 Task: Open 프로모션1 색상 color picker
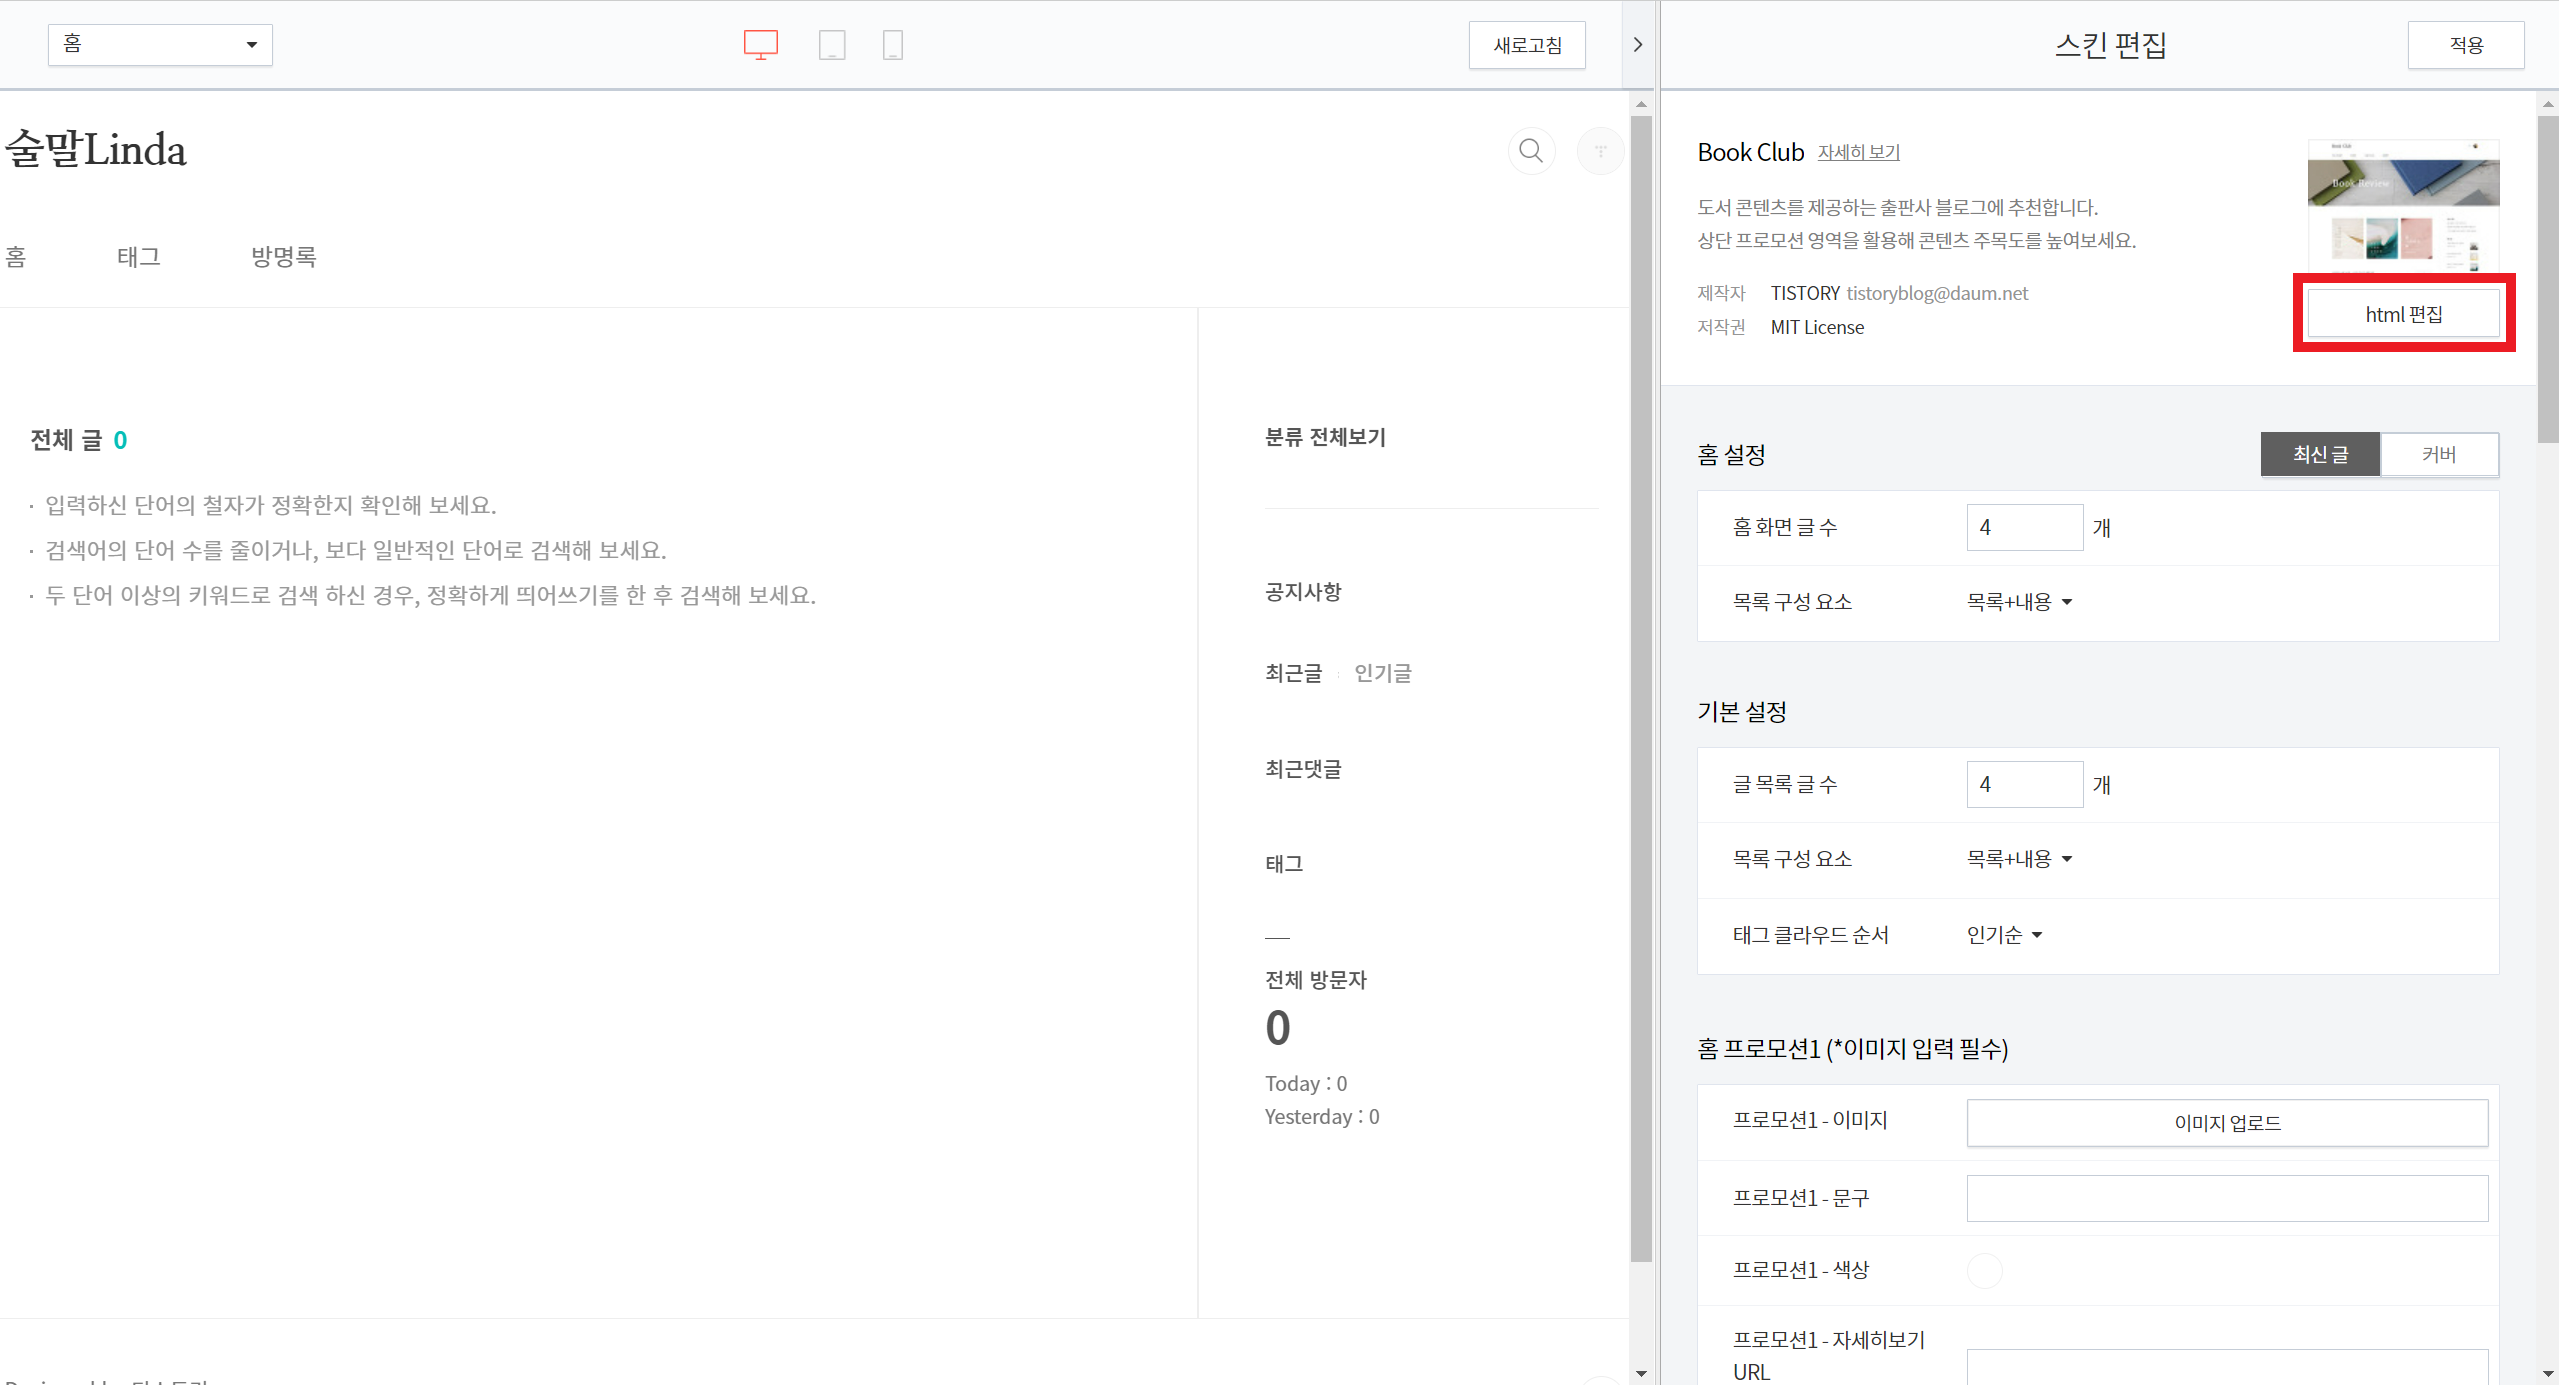tap(1984, 1270)
